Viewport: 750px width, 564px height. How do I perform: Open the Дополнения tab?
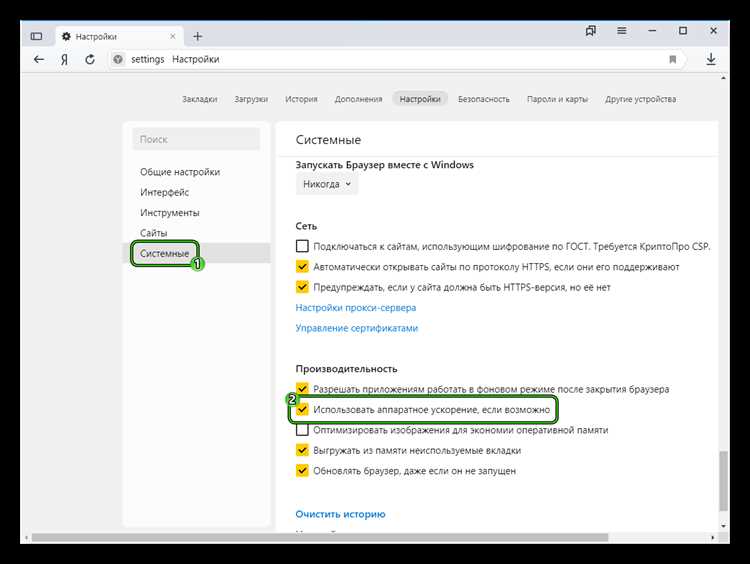click(358, 99)
